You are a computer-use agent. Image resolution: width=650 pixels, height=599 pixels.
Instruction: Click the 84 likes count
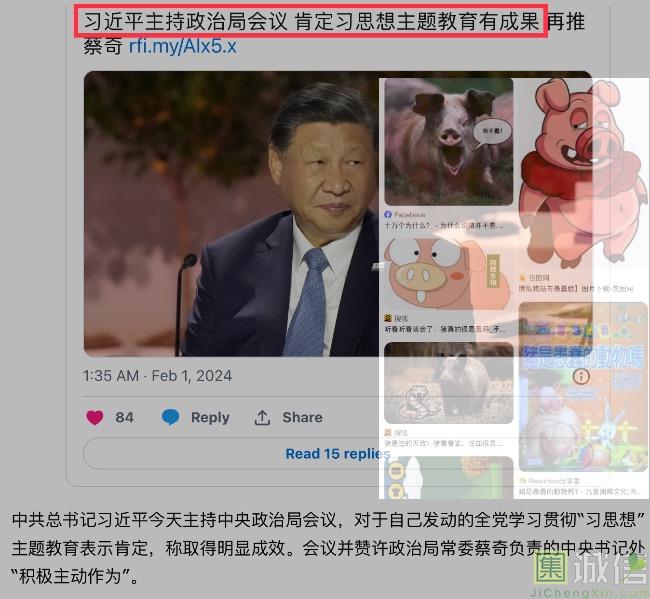pyautogui.click(x=124, y=417)
